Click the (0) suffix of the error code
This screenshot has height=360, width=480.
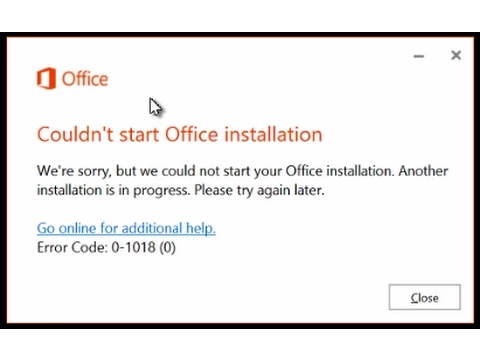[x=167, y=248]
